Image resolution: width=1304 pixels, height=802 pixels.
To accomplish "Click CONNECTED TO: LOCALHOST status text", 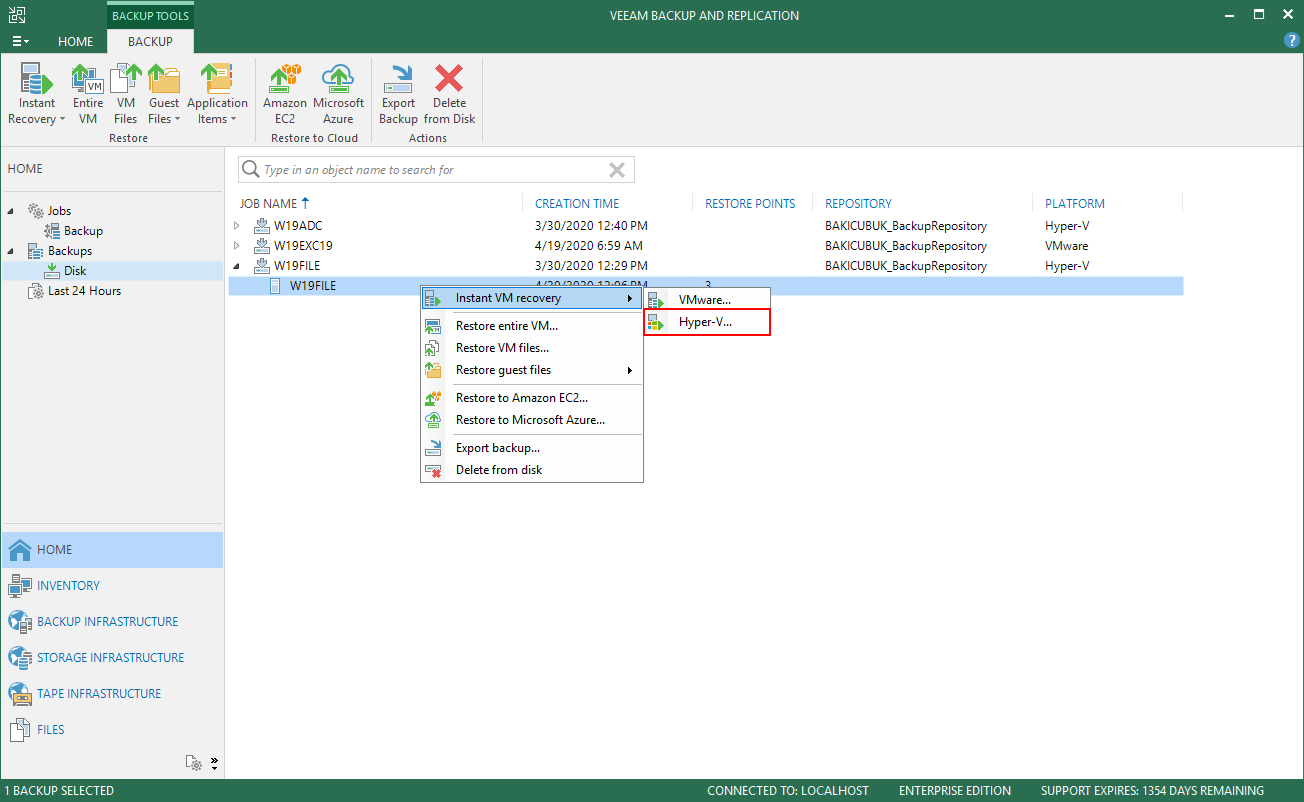I will coord(789,791).
